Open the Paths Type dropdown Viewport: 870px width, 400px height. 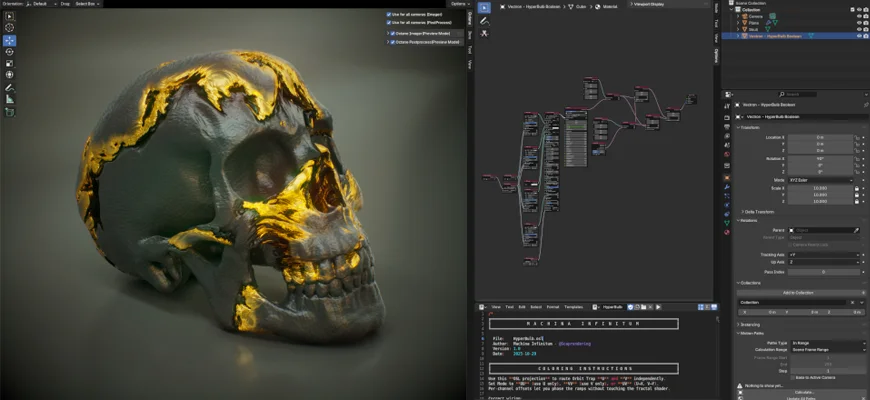[828, 343]
